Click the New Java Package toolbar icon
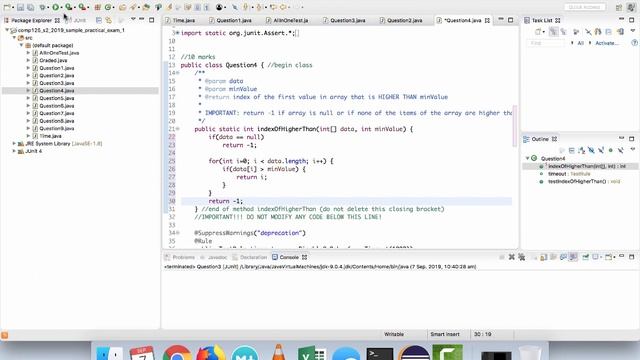 97,7
